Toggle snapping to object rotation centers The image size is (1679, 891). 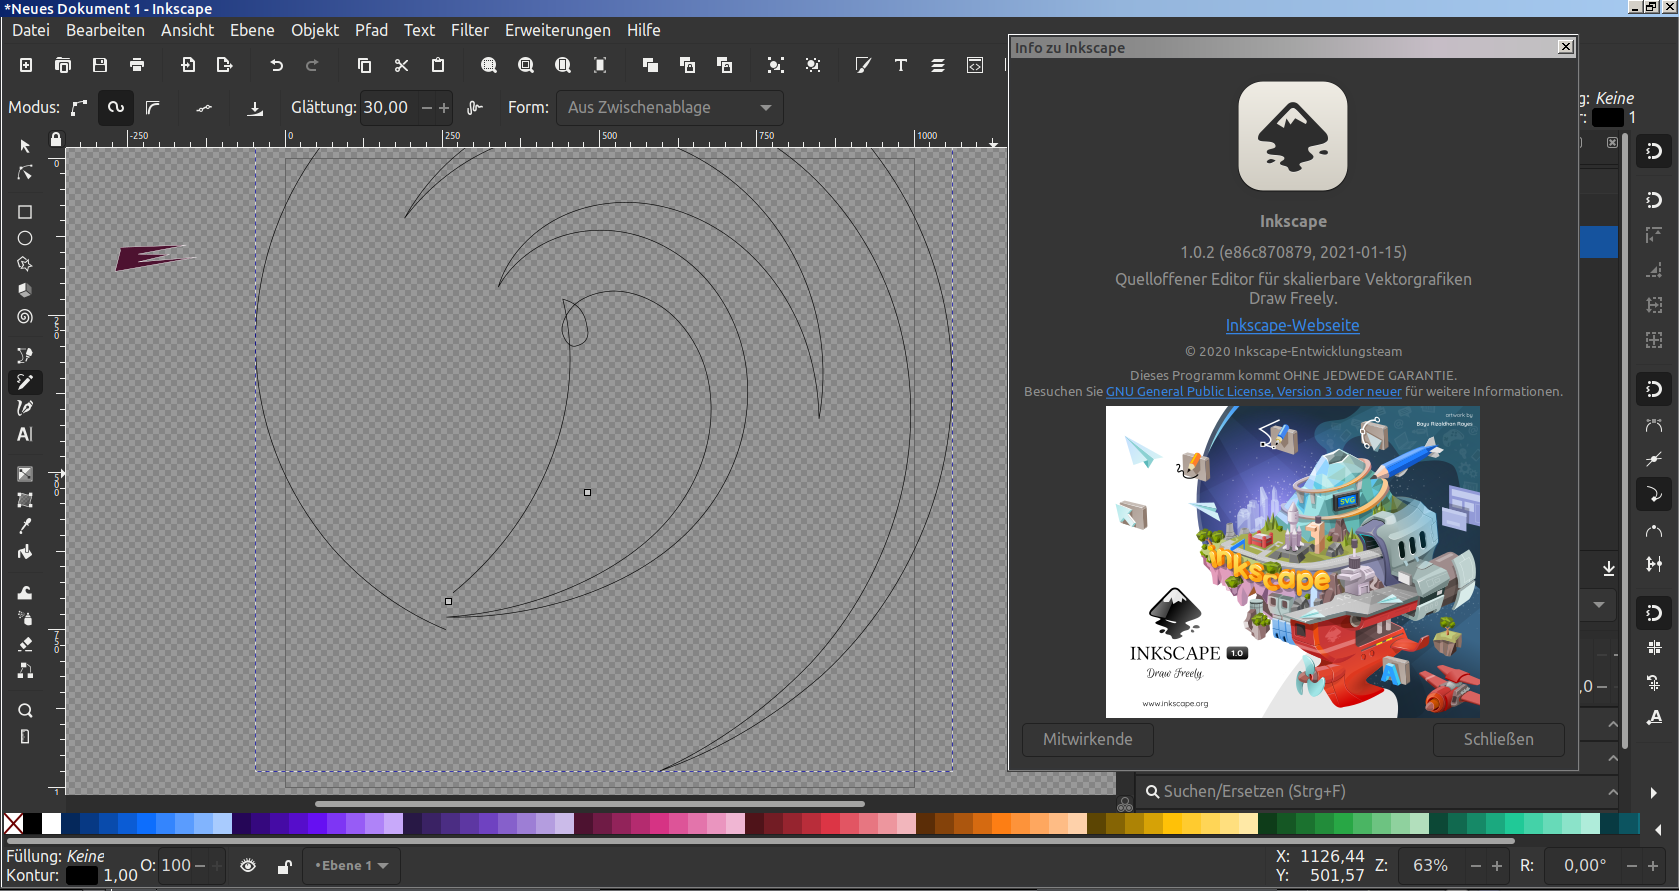click(1654, 682)
